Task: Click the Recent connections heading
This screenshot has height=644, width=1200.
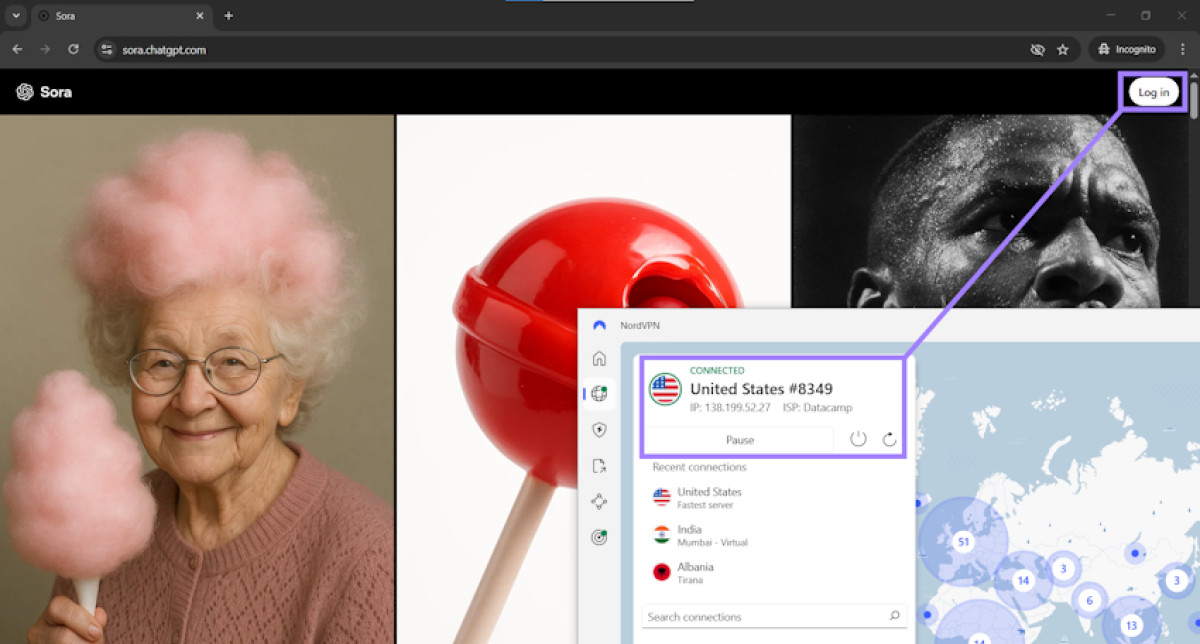Action: tap(699, 467)
